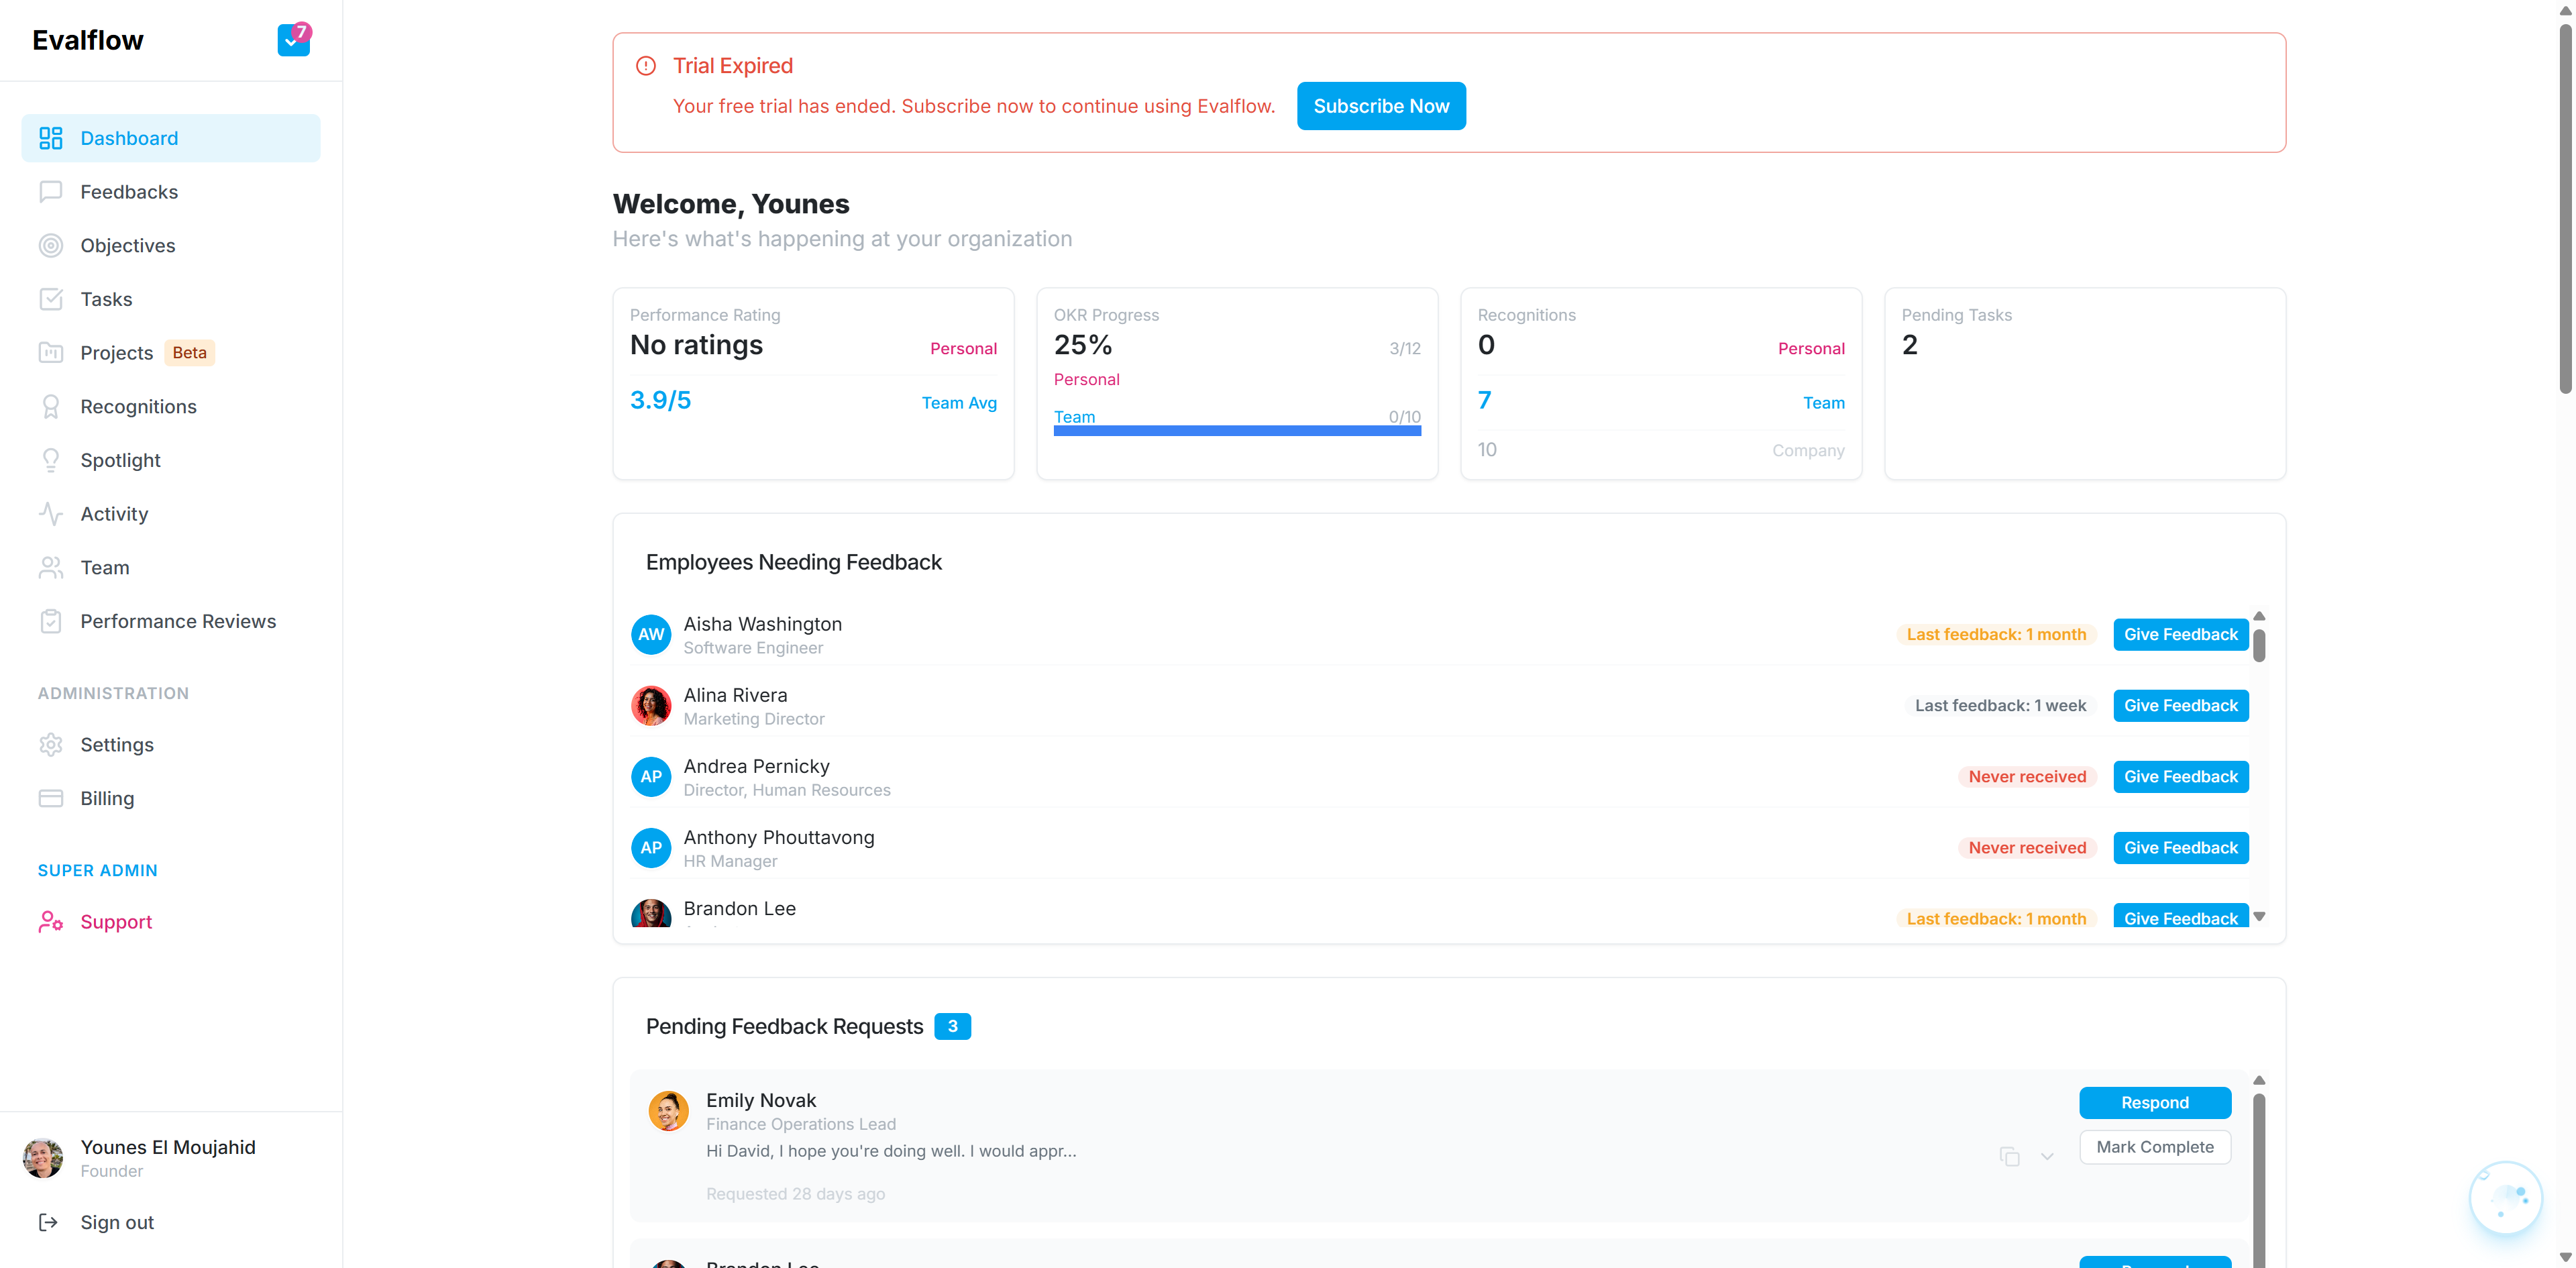The height and width of the screenshot is (1268, 2576).
Task: Click the Objectives target icon in sidebar
Action: [x=51, y=246]
